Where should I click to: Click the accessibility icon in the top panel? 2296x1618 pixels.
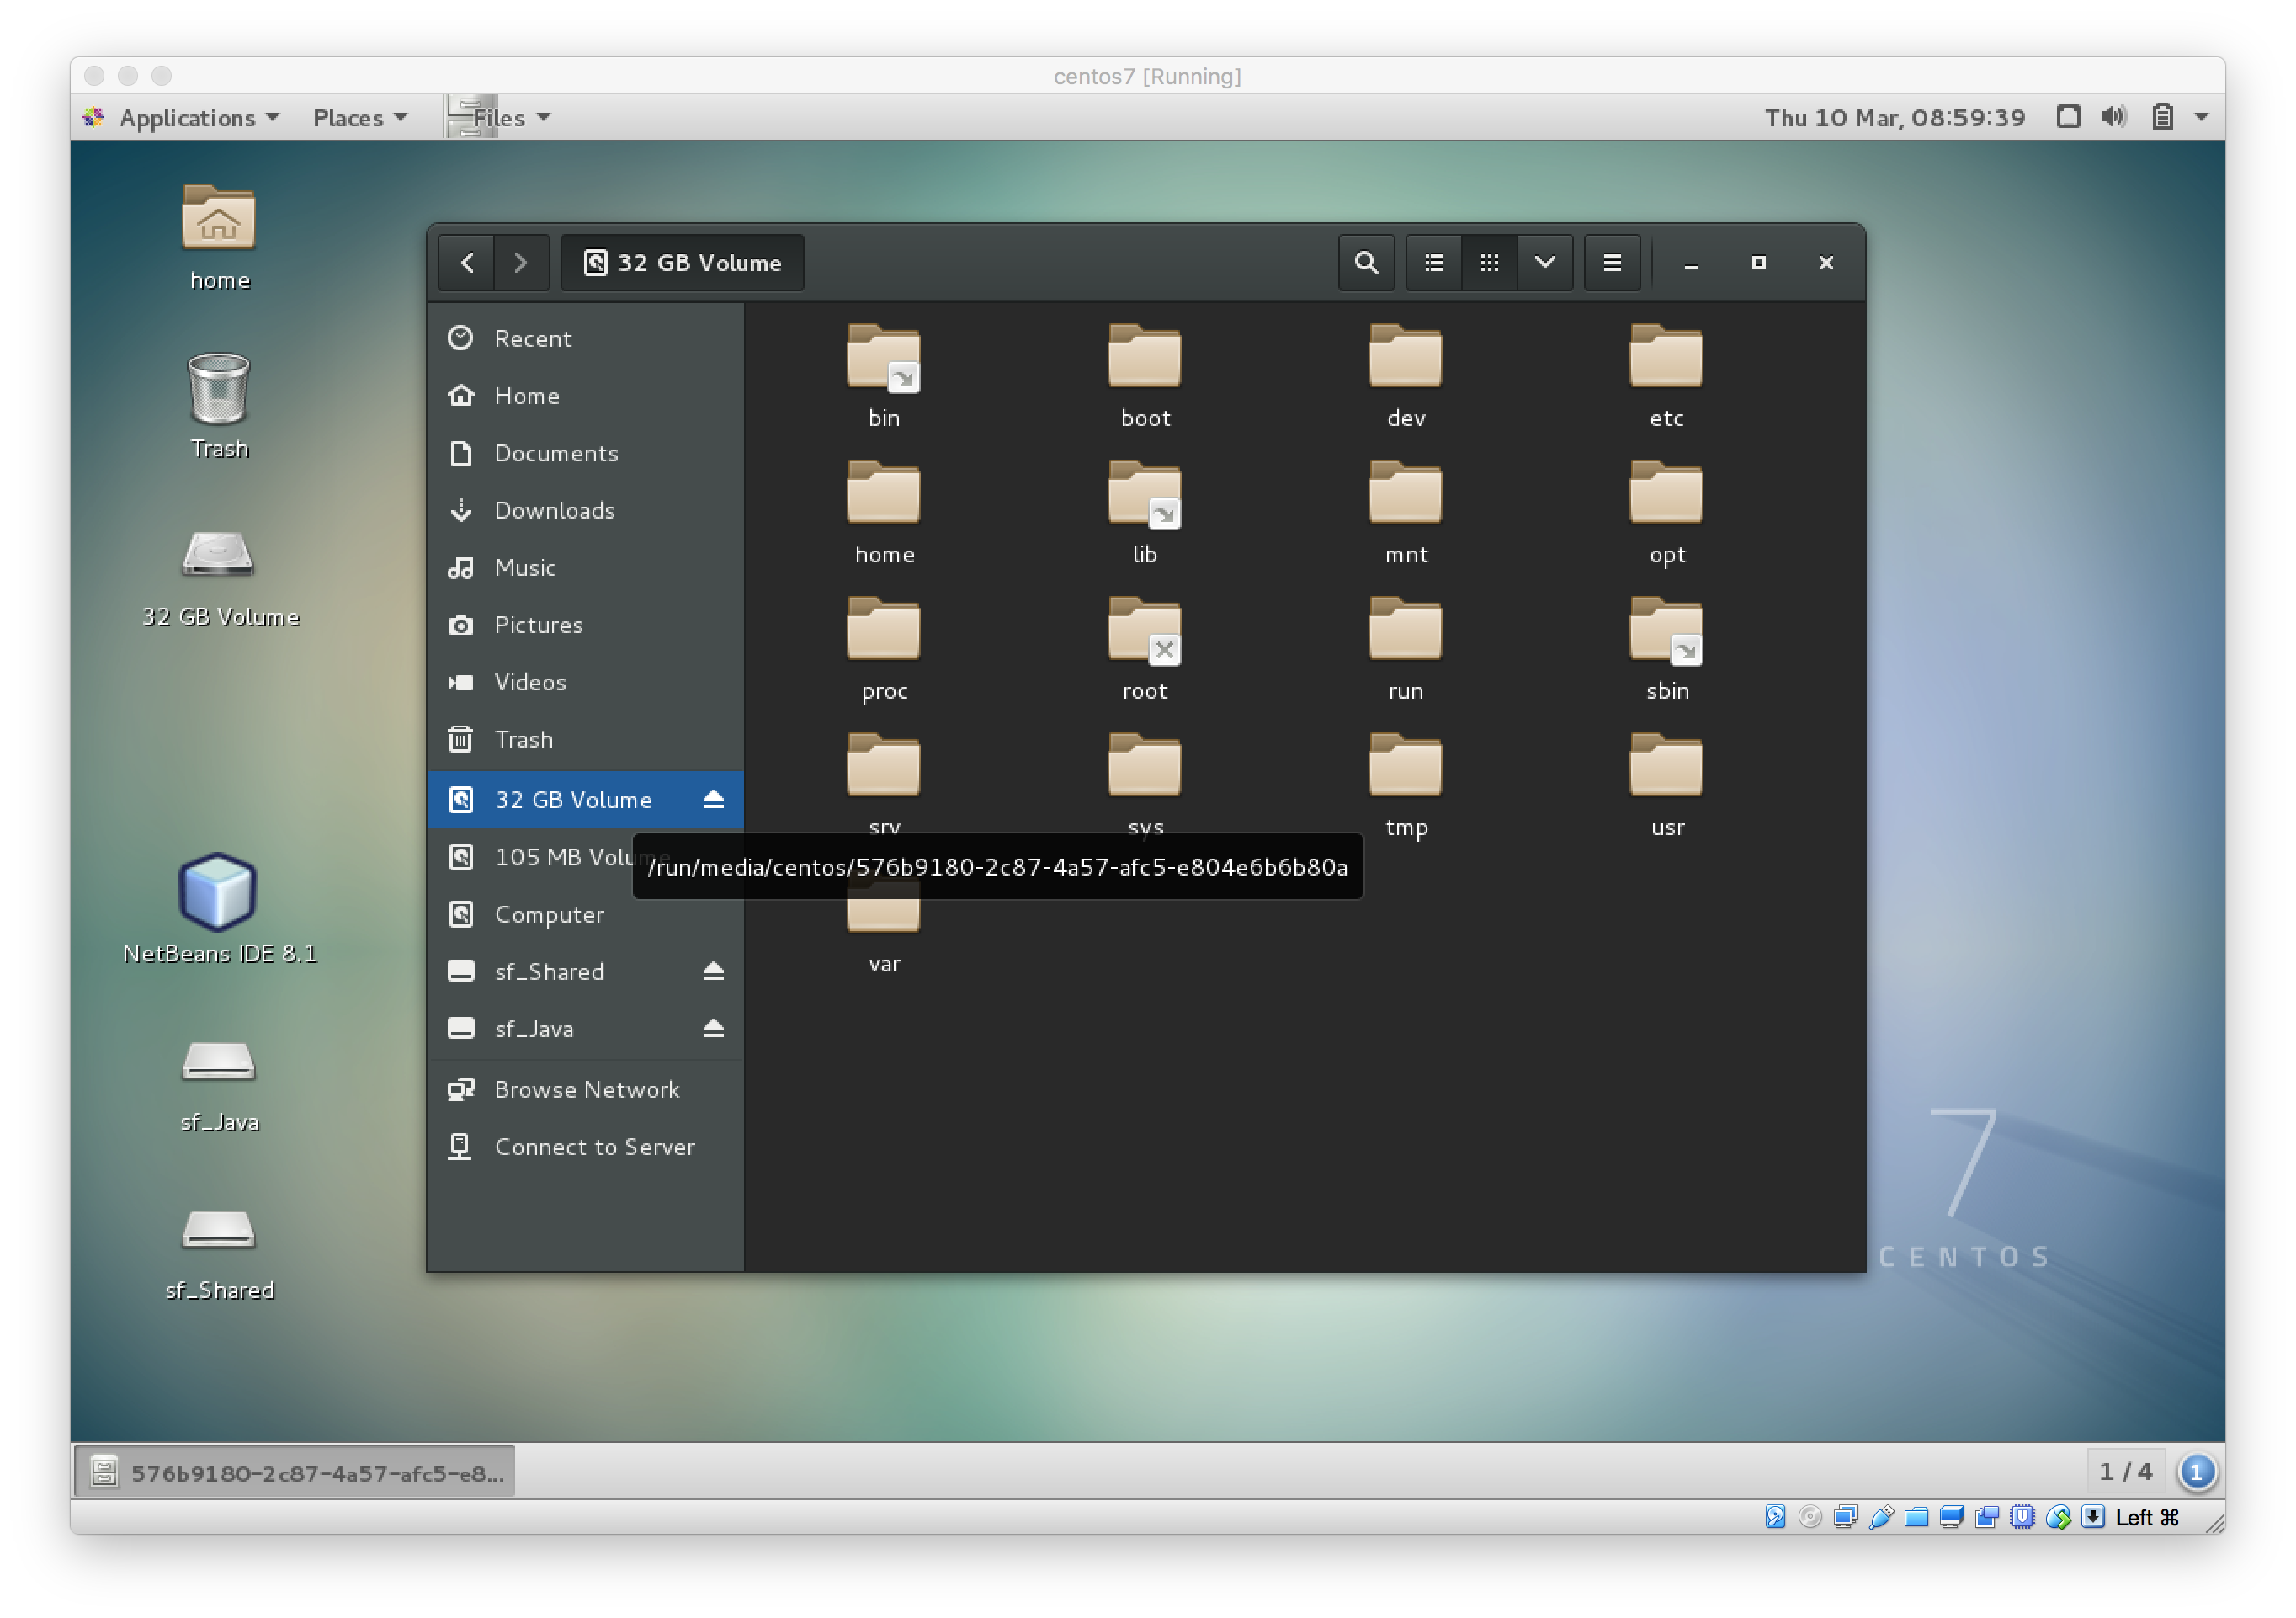click(x=2068, y=117)
